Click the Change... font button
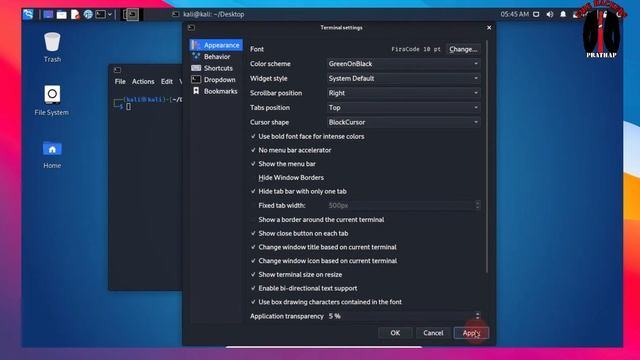This screenshot has width=640, height=360. [463, 49]
